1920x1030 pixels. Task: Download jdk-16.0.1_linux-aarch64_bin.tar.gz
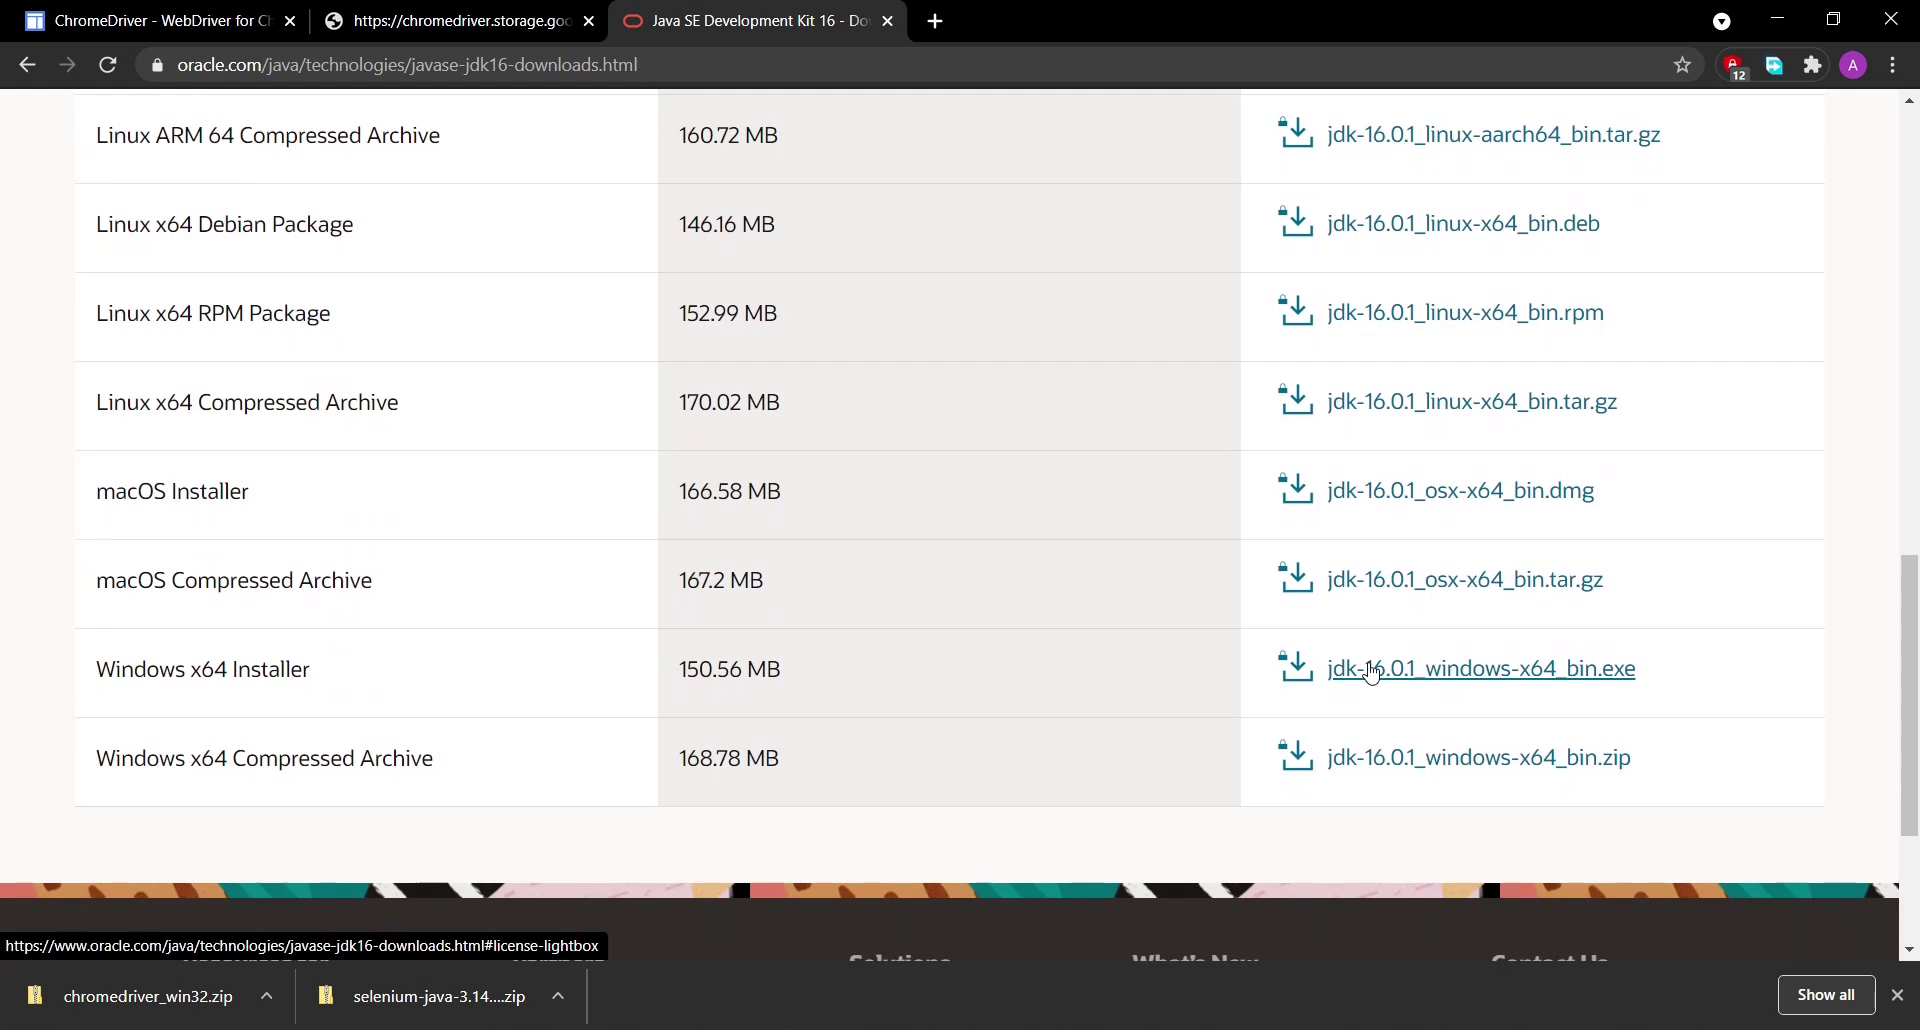coord(1494,135)
